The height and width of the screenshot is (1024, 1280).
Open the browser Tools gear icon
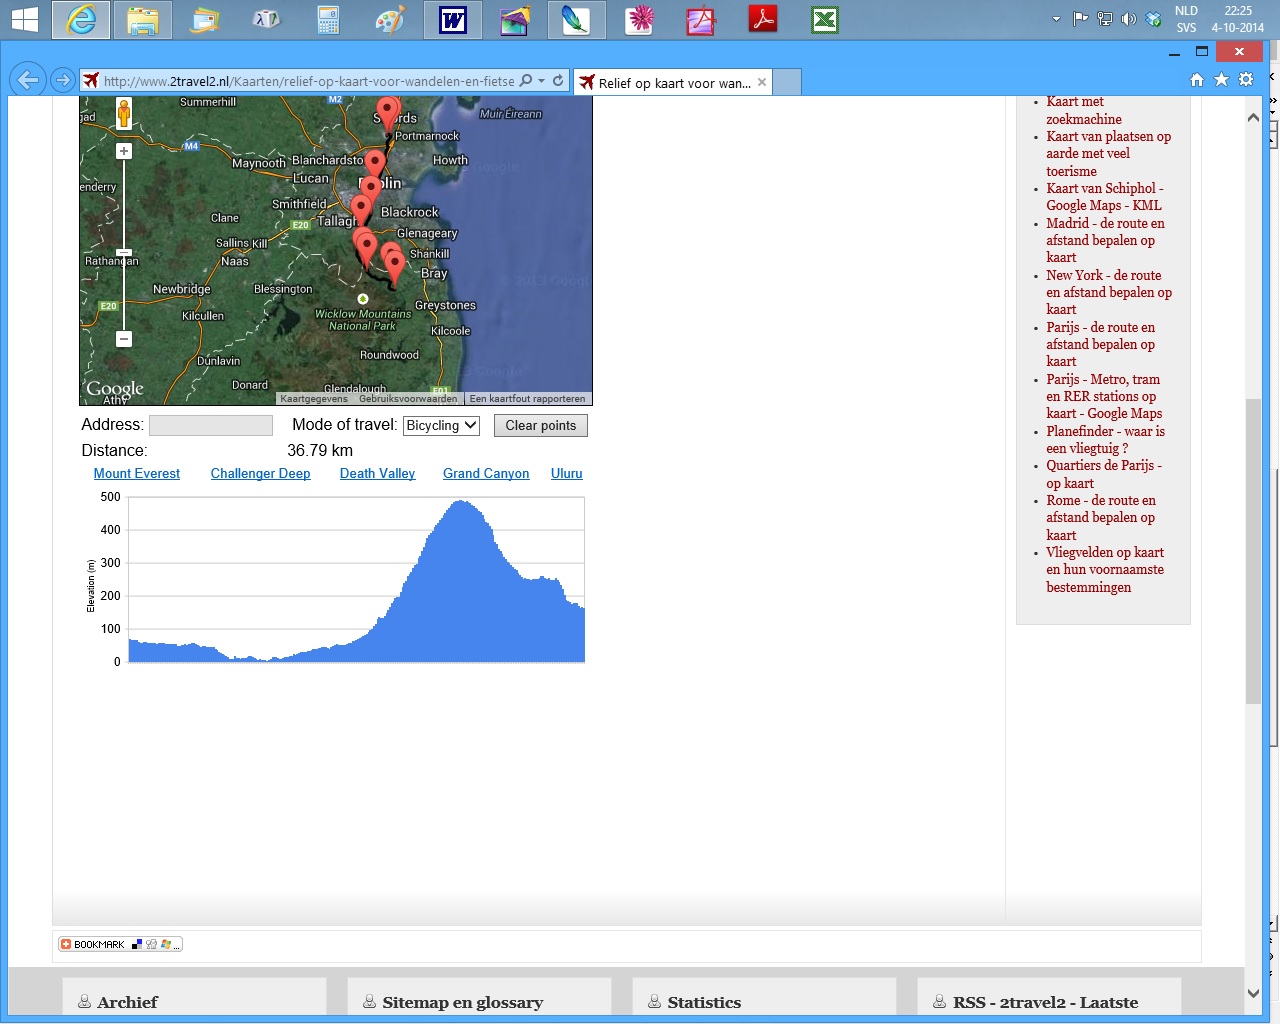coord(1246,80)
